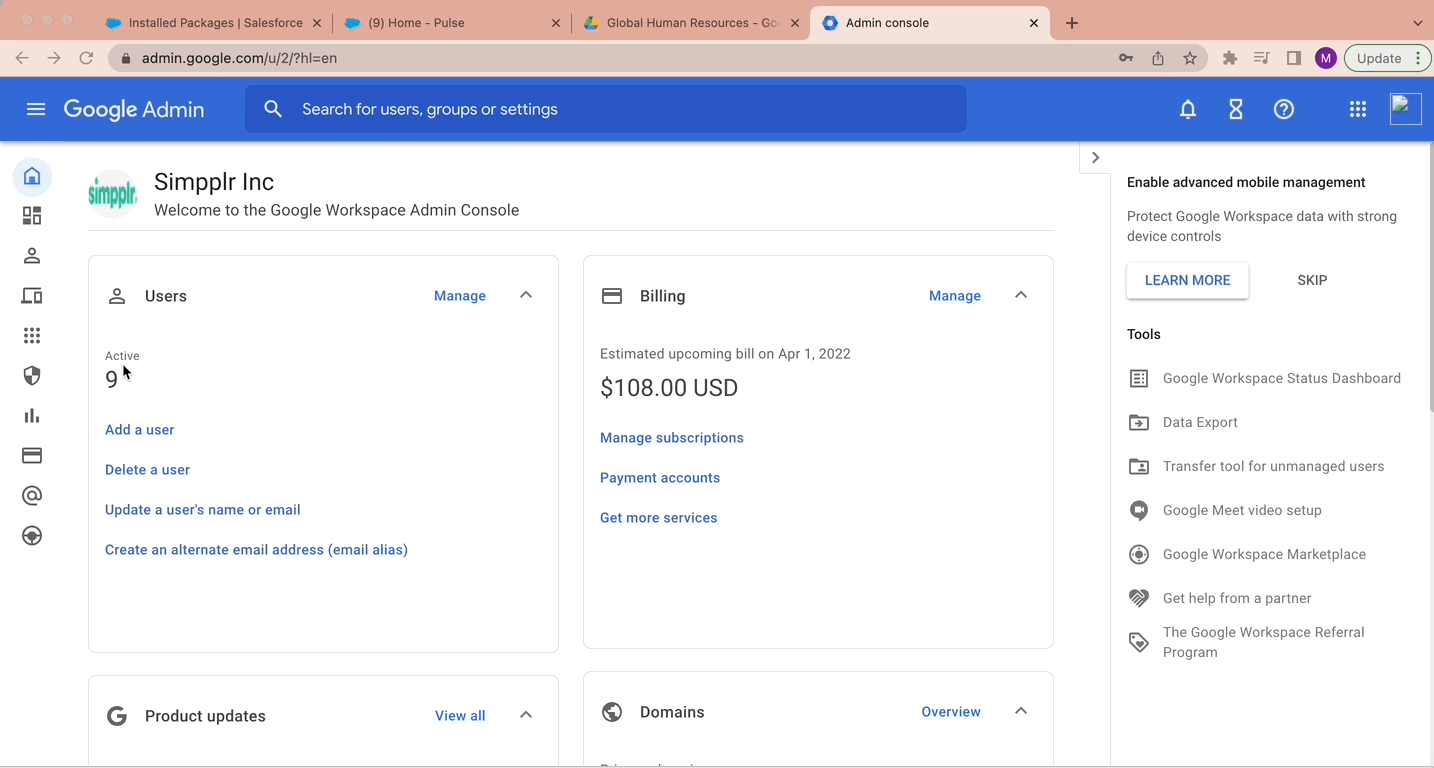Click the notifications bell

click(1187, 109)
